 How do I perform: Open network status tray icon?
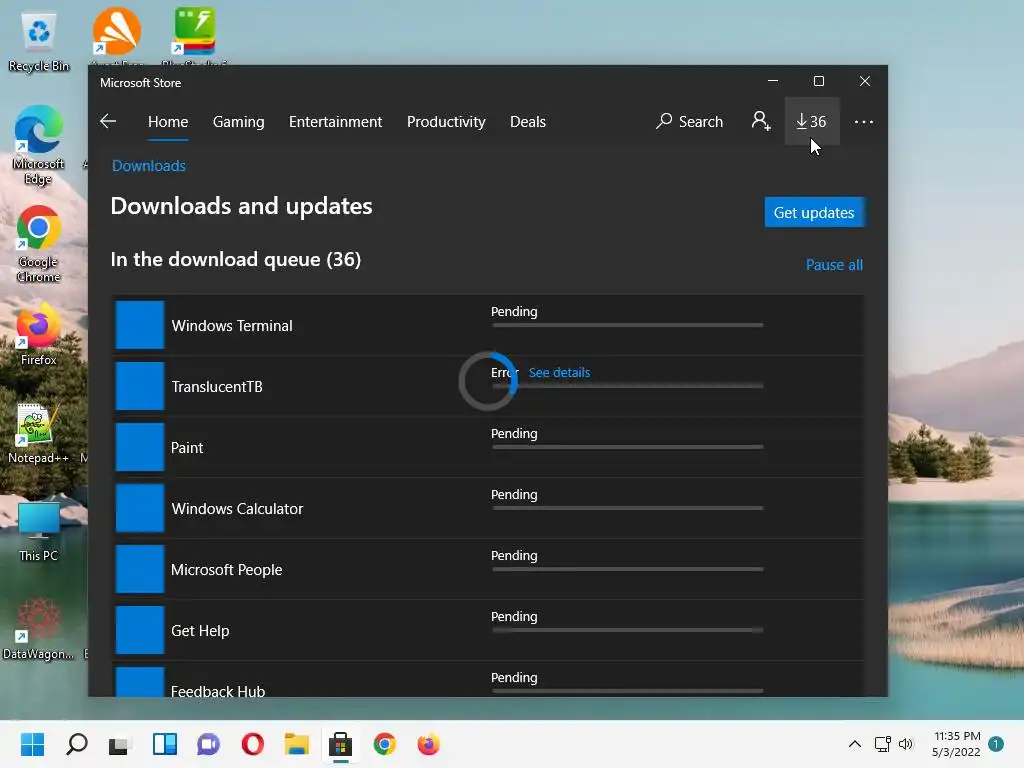click(x=882, y=744)
